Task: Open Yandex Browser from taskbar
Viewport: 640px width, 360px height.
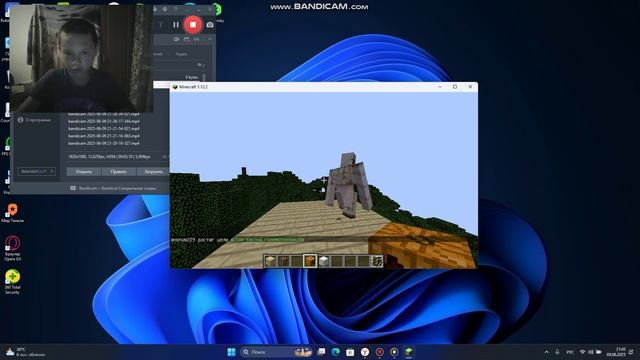Action: (x=365, y=352)
